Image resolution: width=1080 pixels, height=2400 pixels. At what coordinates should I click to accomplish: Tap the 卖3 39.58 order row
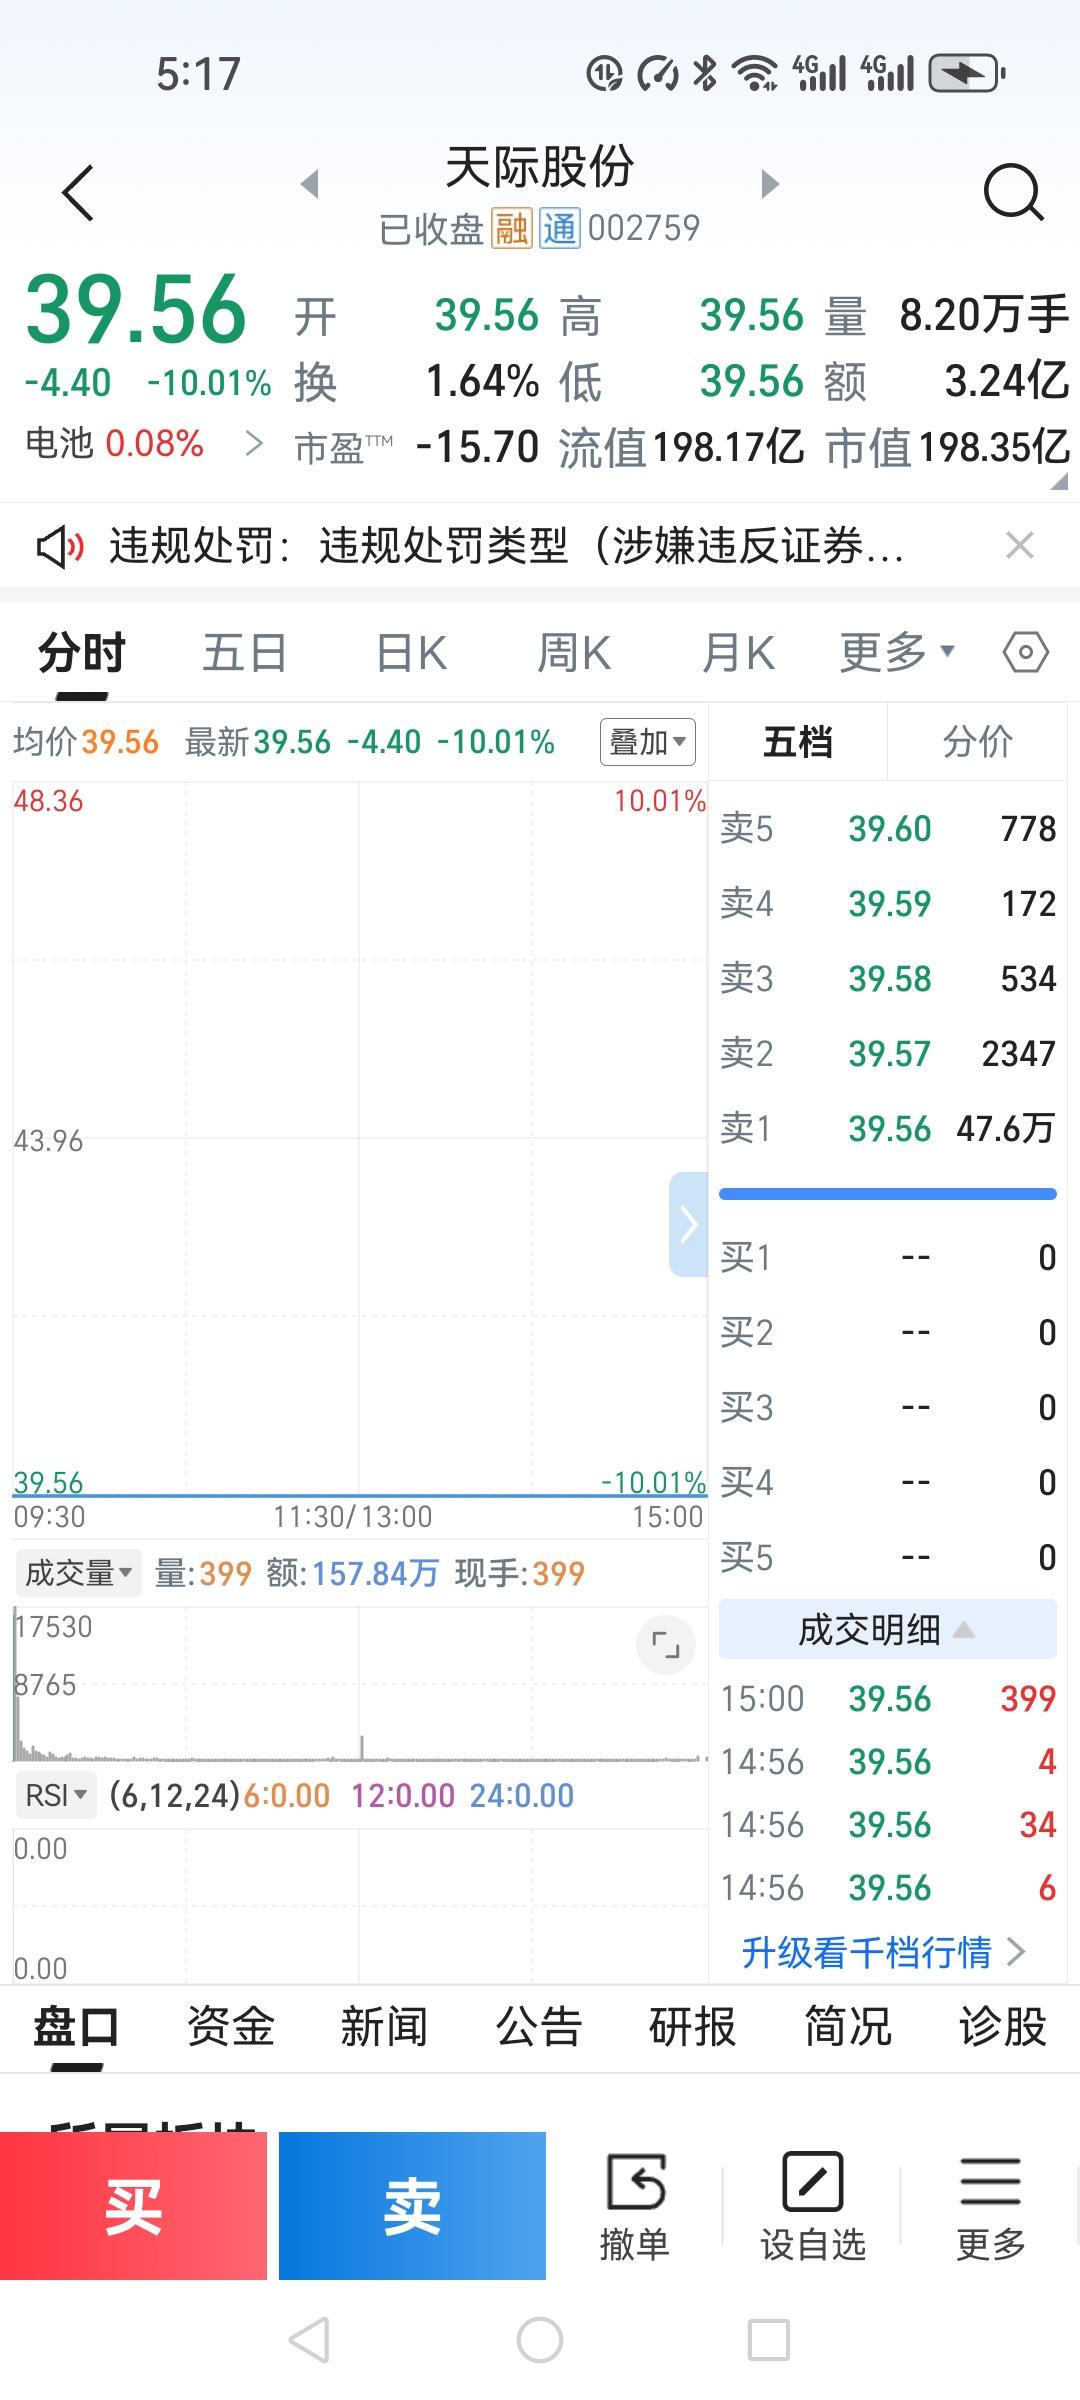(888, 978)
